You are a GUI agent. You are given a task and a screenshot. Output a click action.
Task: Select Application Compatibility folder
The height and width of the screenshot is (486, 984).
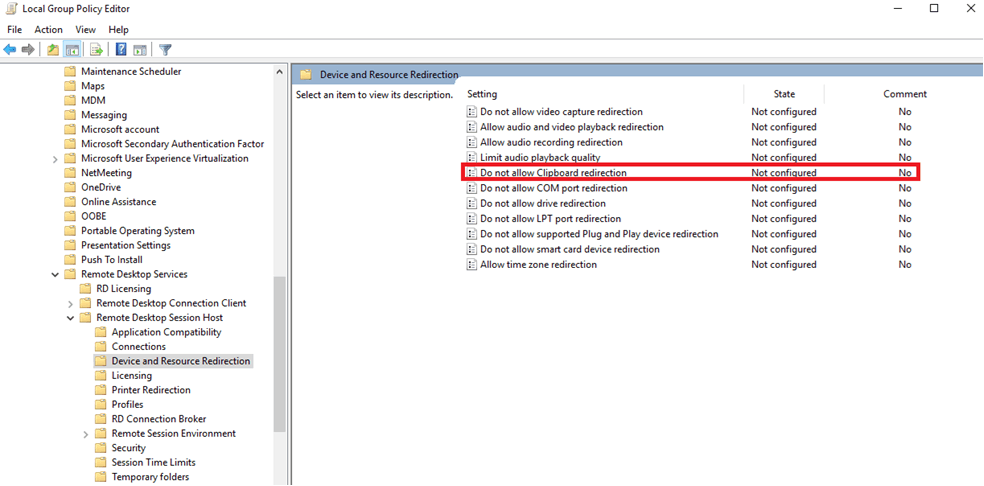point(166,332)
